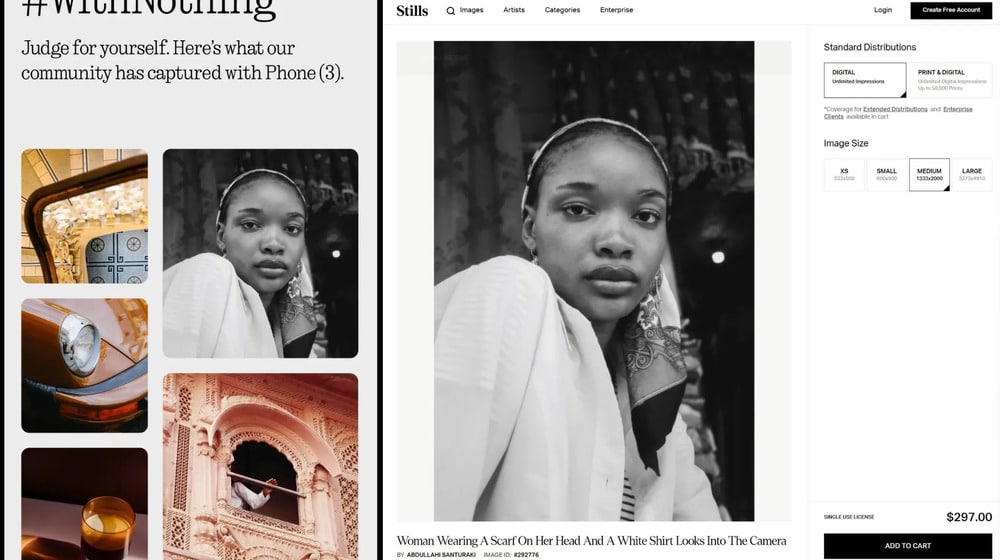Screen dimensions: 1000x560
Task: Open Abdullahi Santuraki artist link
Action: click(x=441, y=555)
